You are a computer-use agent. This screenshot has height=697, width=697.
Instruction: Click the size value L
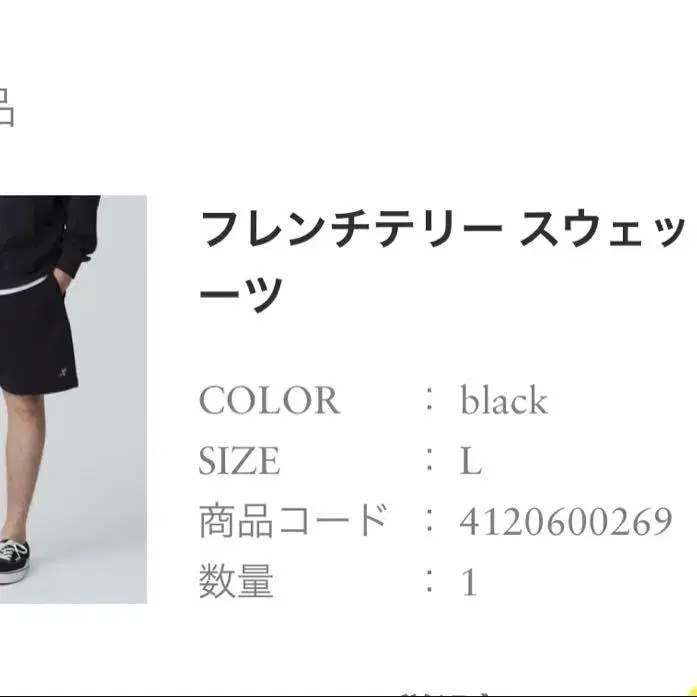(471, 461)
